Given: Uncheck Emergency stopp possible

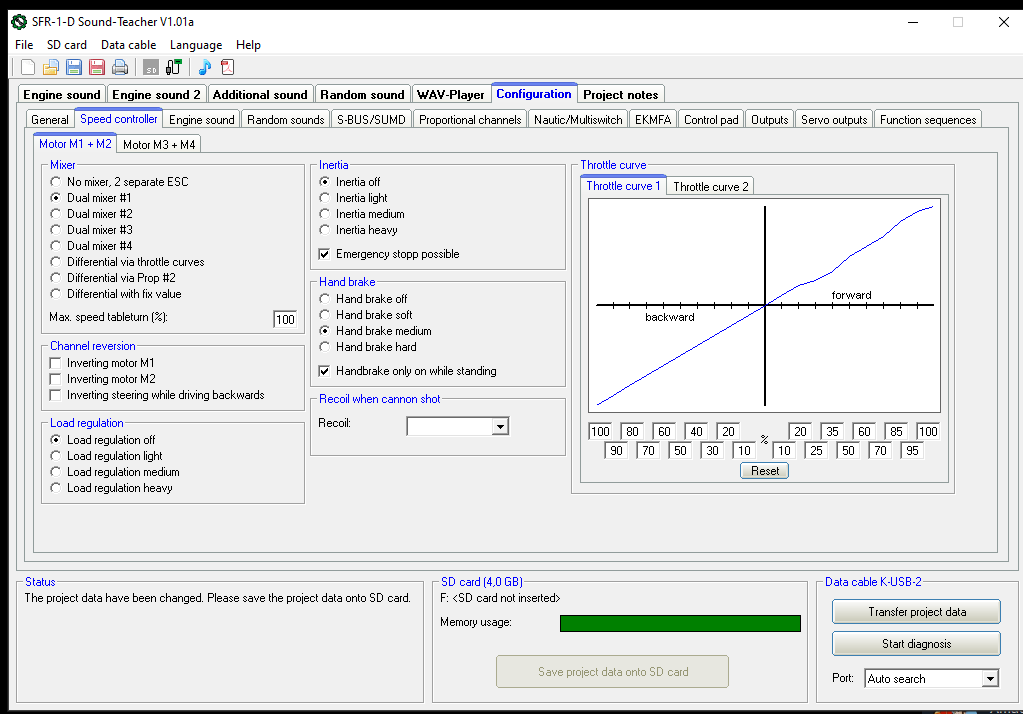Looking at the screenshot, I should click(x=324, y=254).
